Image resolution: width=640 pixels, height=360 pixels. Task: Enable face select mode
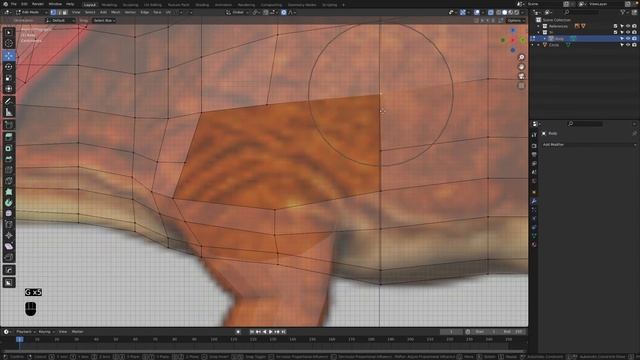pyautogui.click(x=64, y=12)
